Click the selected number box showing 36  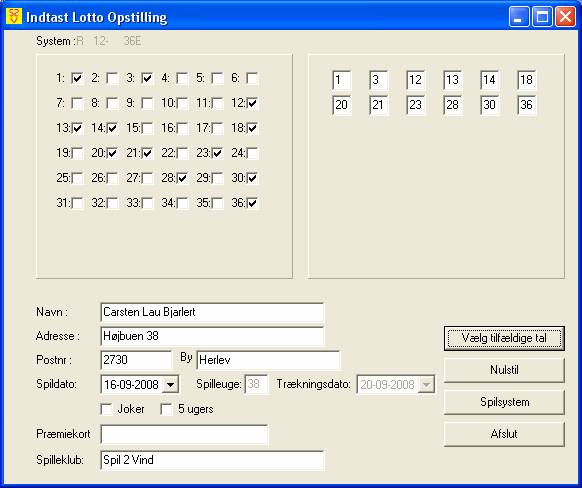pos(526,105)
